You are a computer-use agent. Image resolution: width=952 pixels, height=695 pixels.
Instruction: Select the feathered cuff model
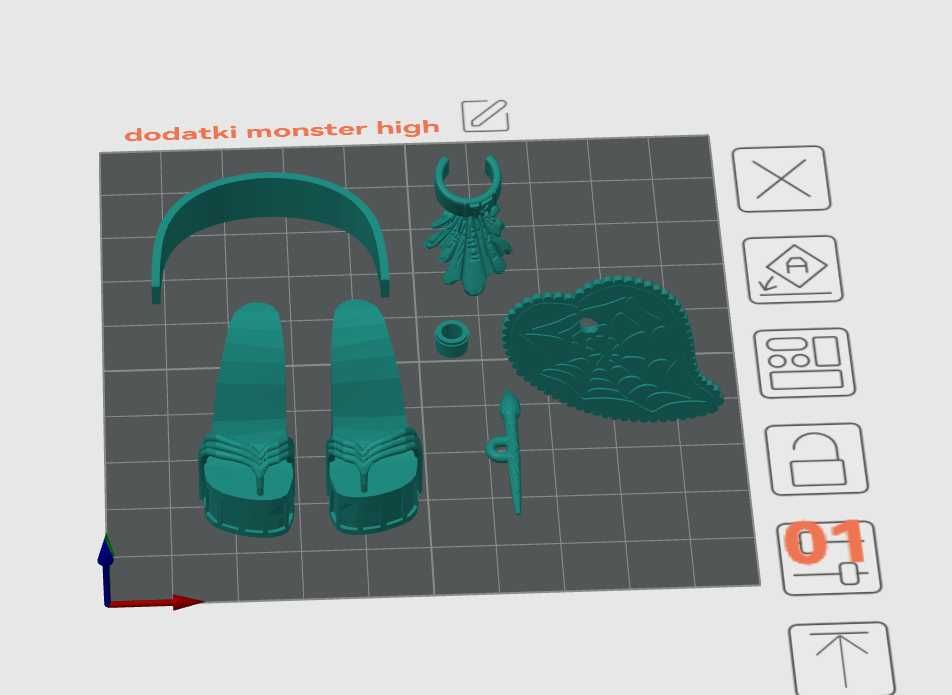coord(468,225)
